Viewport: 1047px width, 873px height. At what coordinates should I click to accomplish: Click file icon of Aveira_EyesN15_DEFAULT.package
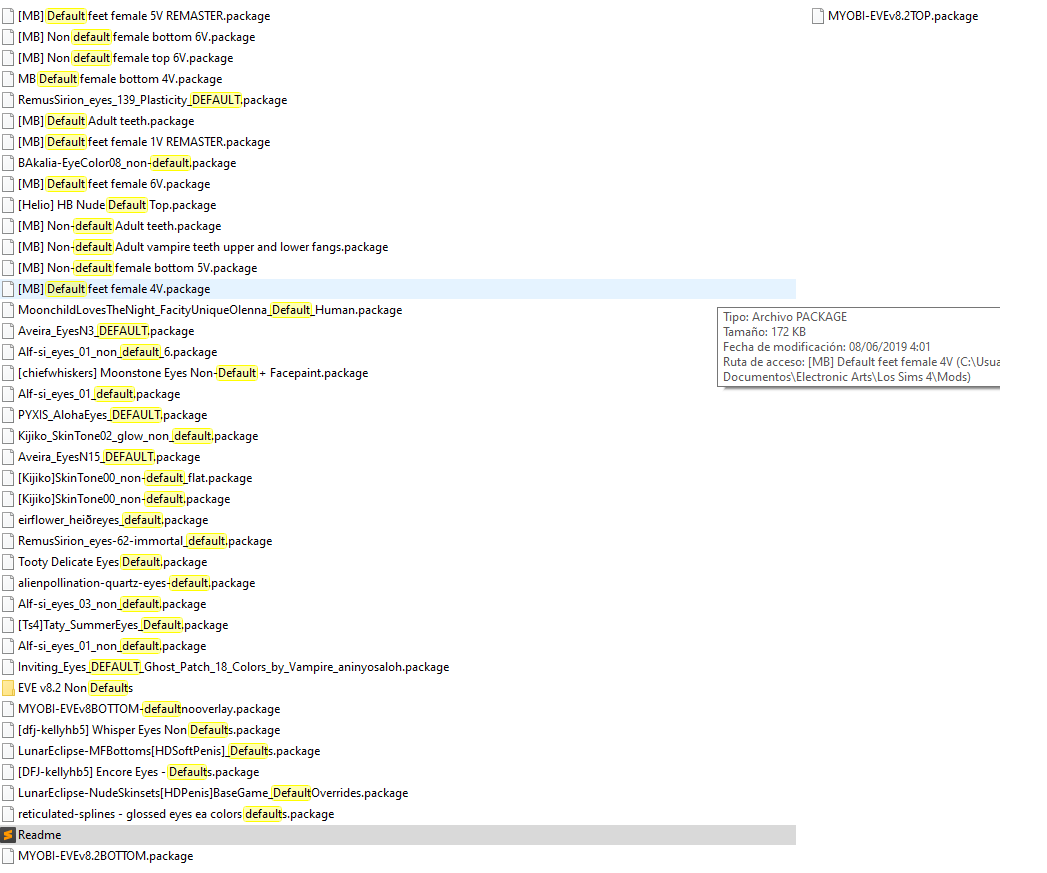pyautogui.click(x=8, y=457)
